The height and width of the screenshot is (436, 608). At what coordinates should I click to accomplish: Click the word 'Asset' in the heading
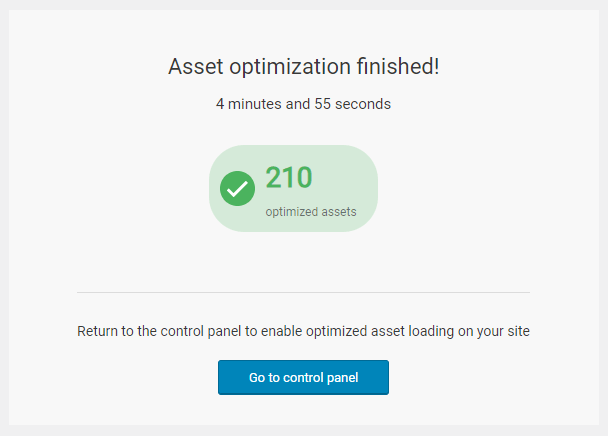(194, 67)
